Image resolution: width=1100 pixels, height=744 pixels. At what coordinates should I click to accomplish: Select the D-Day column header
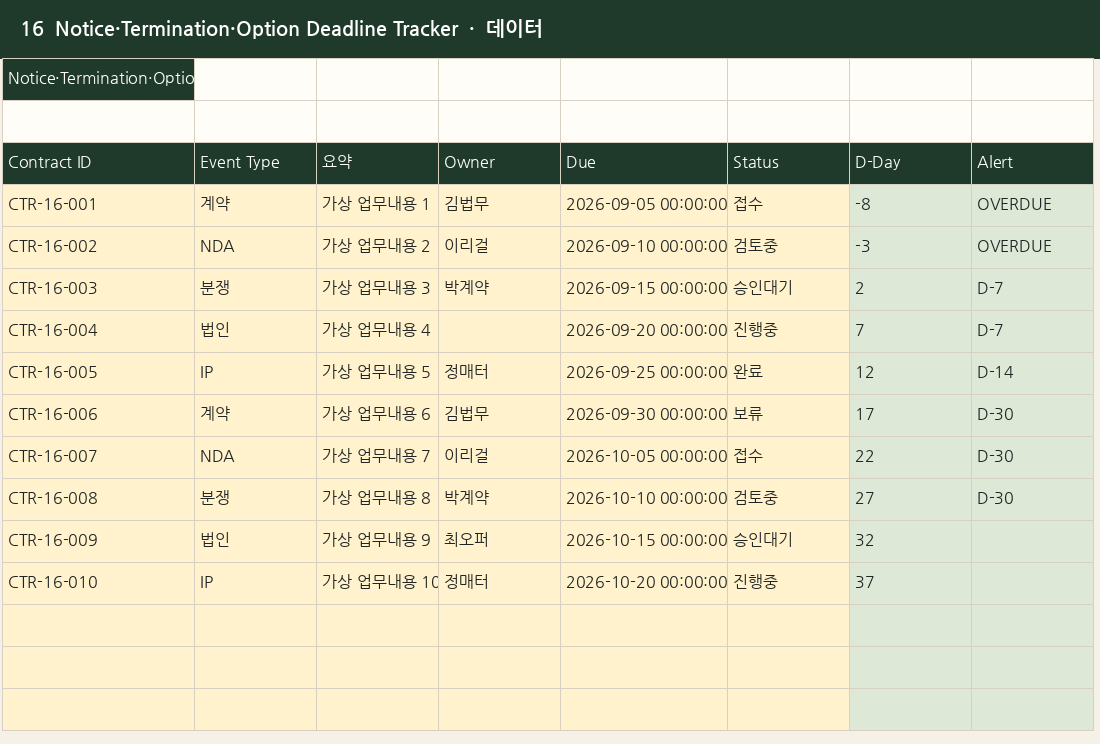tap(911, 163)
